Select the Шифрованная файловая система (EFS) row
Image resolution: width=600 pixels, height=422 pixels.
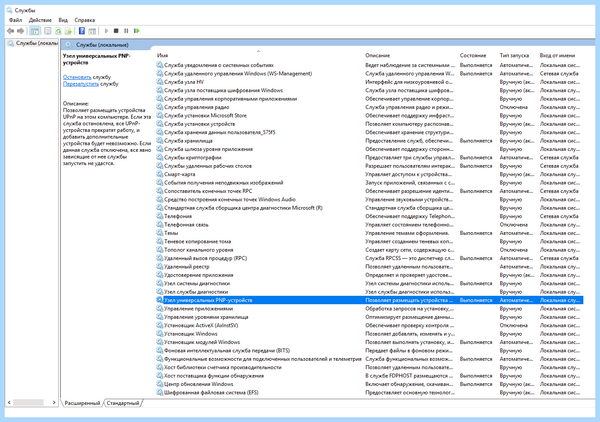369,393
